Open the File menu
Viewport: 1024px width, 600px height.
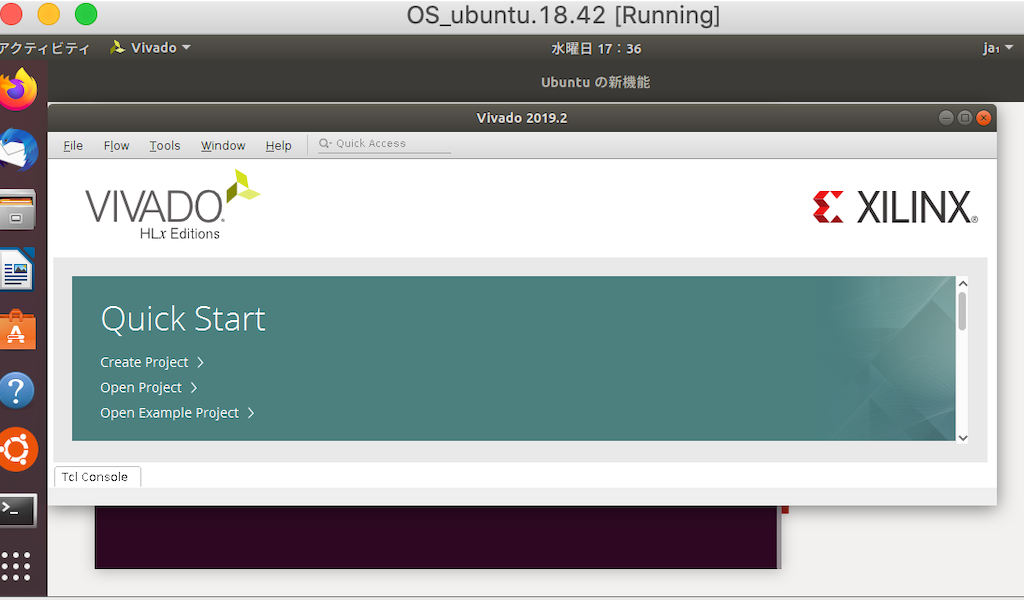73,146
